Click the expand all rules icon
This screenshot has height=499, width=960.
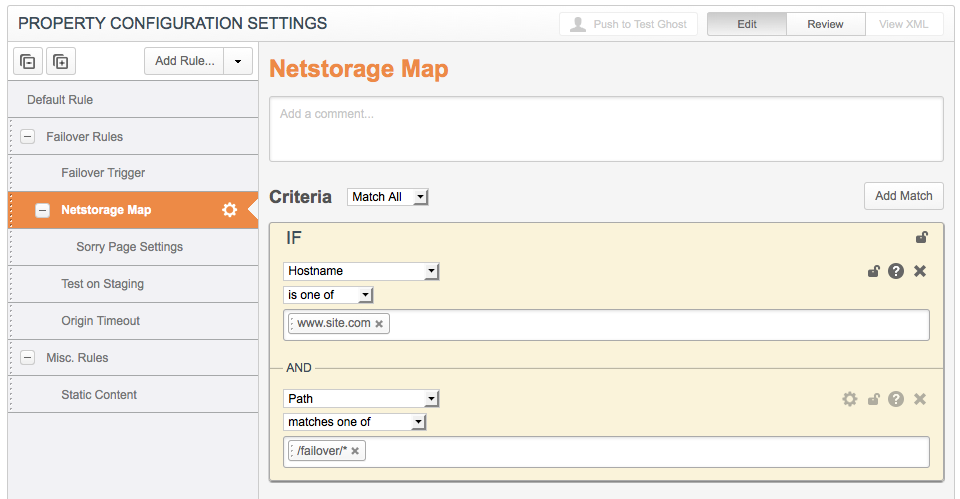coord(61,62)
